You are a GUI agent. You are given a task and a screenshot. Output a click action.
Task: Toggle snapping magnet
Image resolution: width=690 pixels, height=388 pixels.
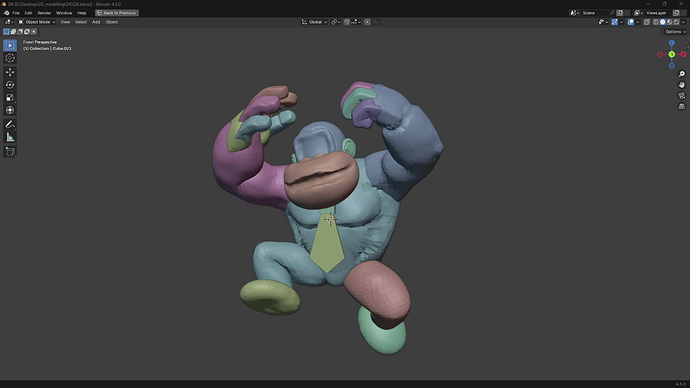click(347, 22)
